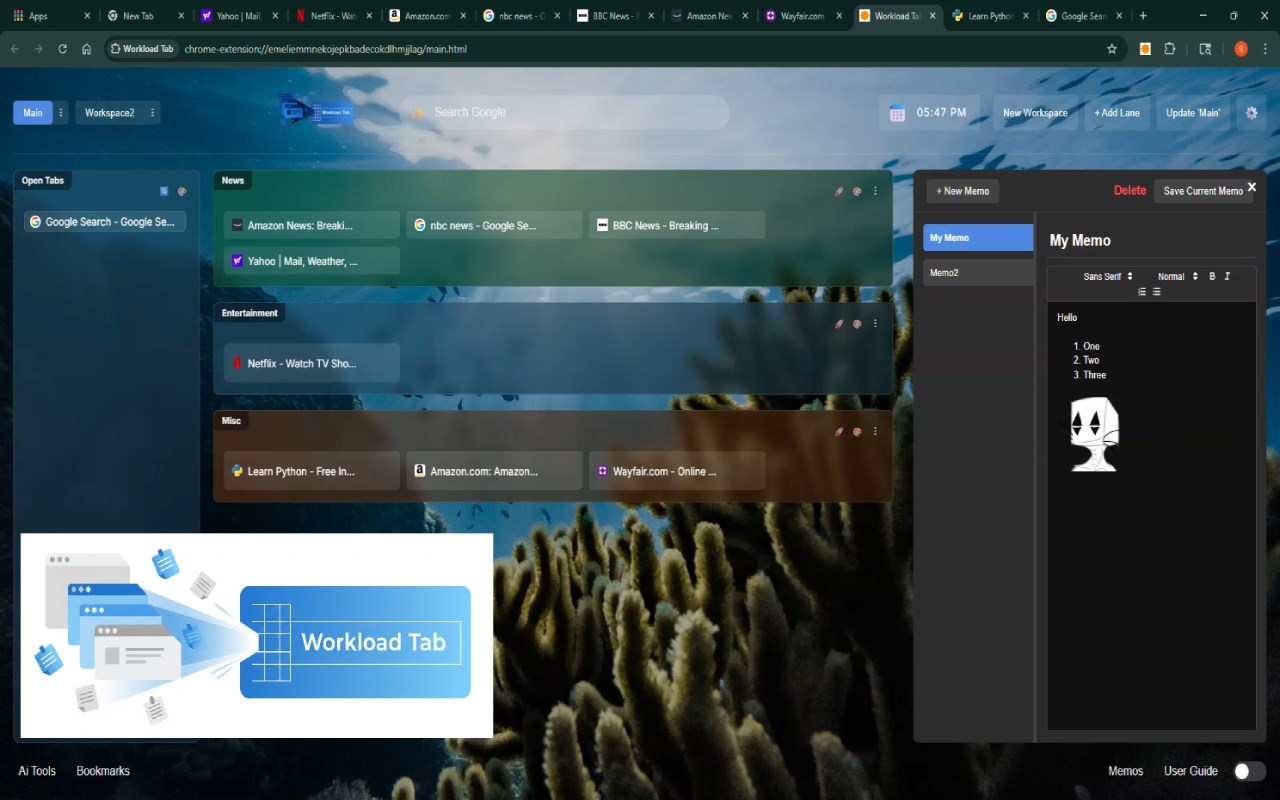1280x800 pixels.
Task: Click Save Current Memo
Action: pyautogui.click(x=1203, y=191)
